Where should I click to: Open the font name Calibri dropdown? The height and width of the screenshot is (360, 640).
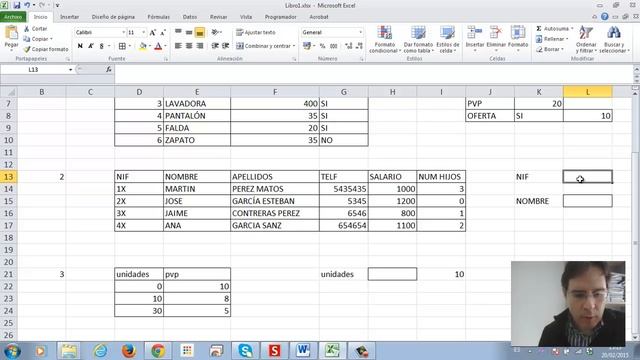click(x=123, y=32)
